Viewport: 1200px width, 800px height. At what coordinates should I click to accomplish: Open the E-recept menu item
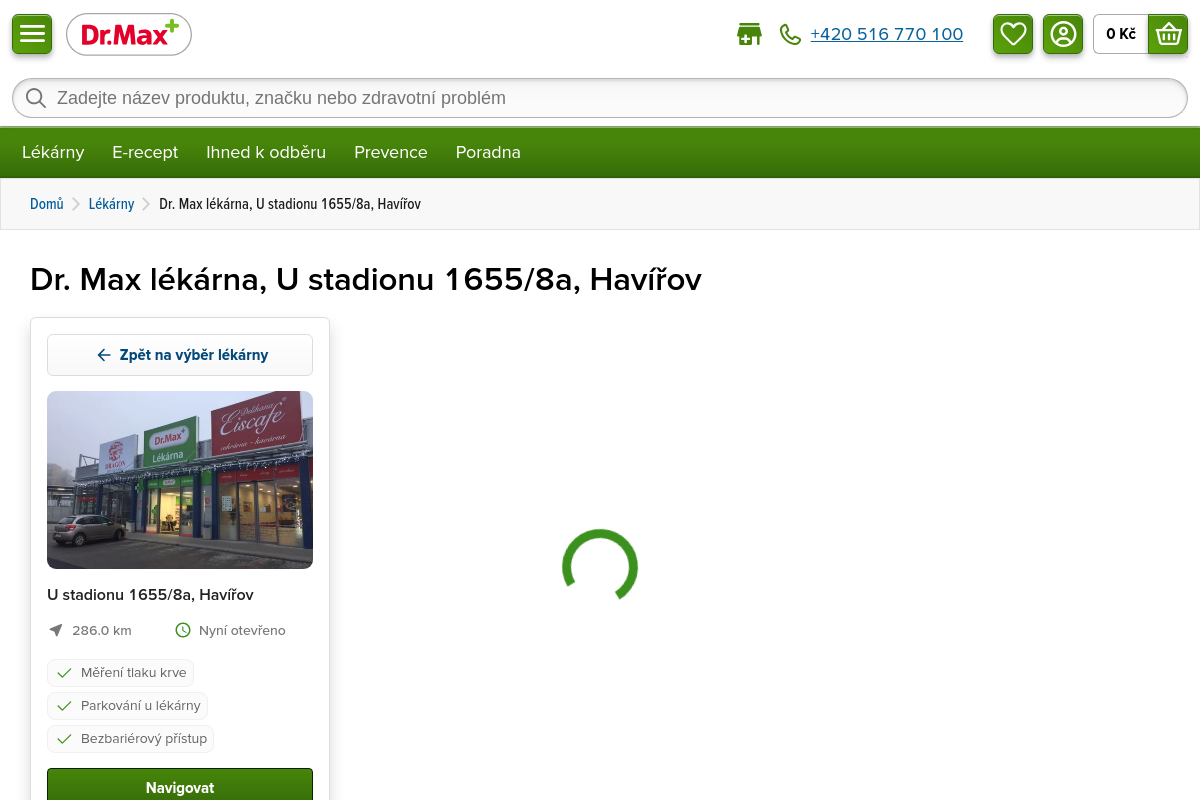point(145,152)
